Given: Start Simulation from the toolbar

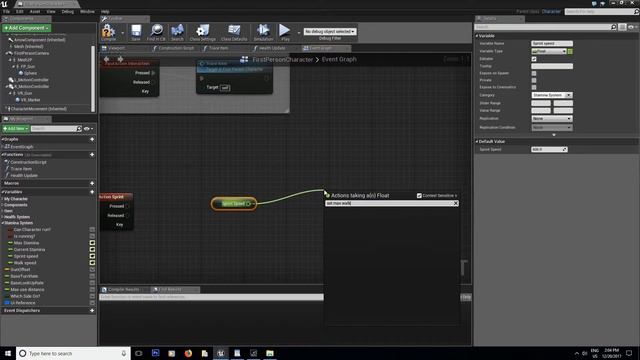Looking at the screenshot, I should pos(263,32).
